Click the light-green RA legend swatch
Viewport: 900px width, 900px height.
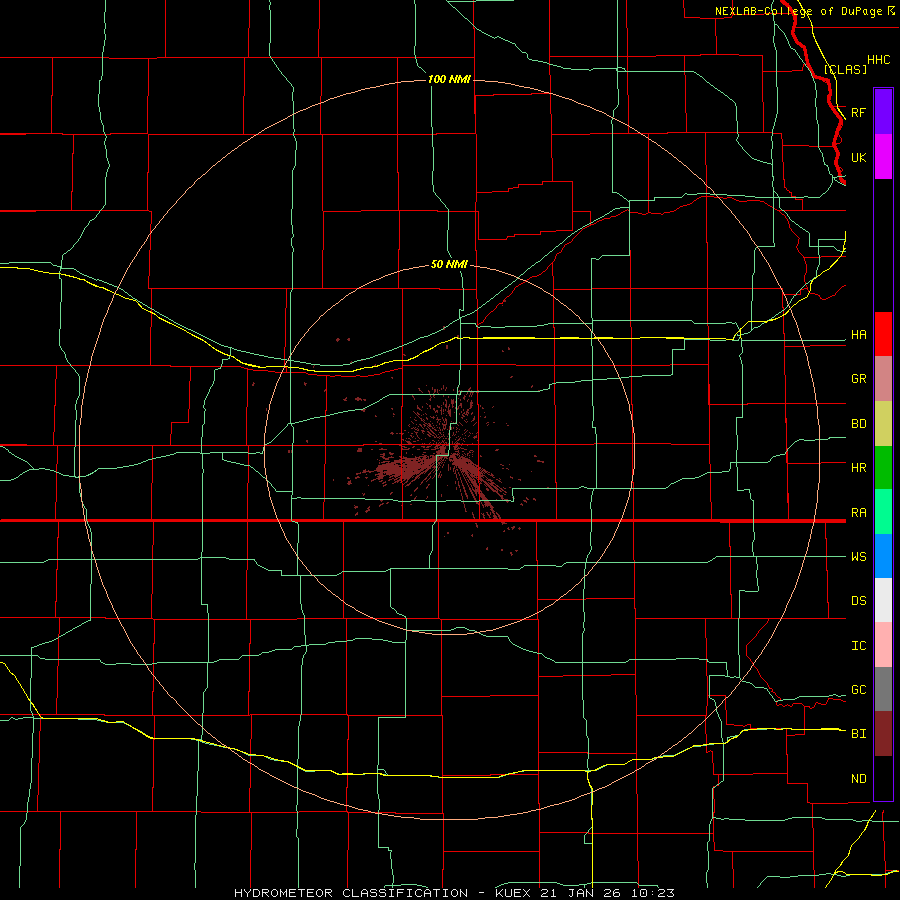point(883,512)
